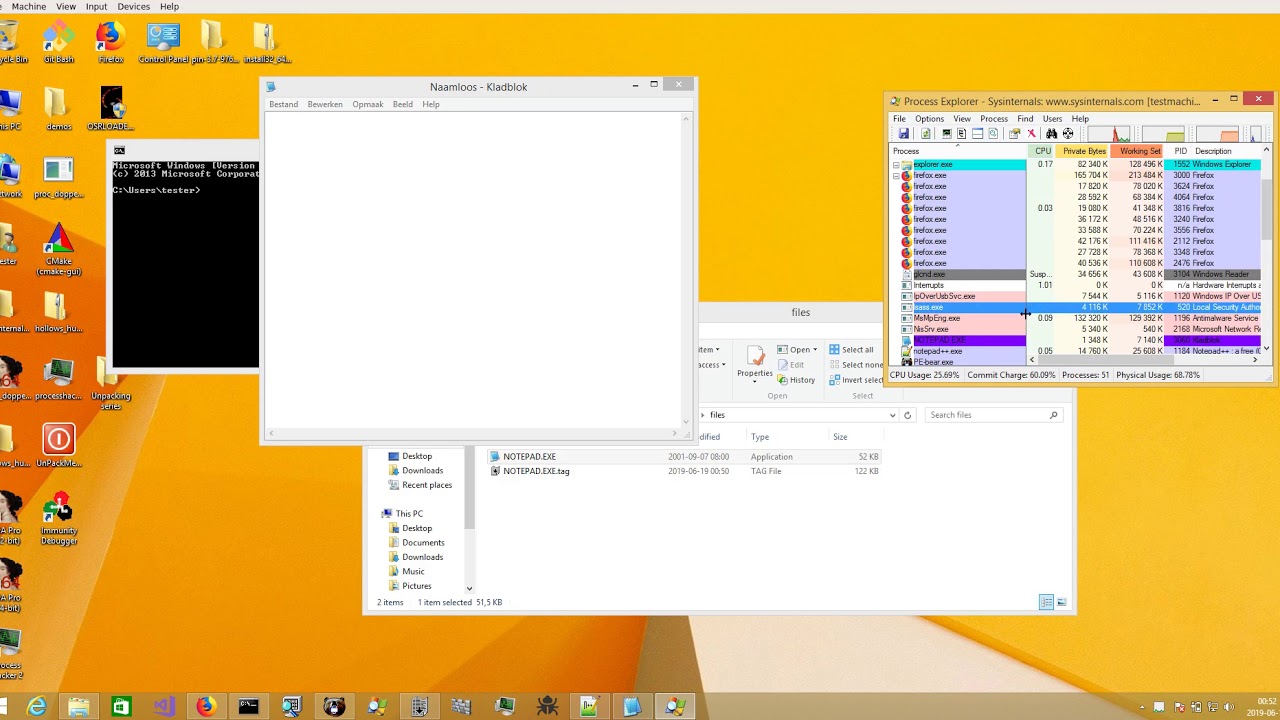Click the Immunity Debugger desktop icon

58,520
